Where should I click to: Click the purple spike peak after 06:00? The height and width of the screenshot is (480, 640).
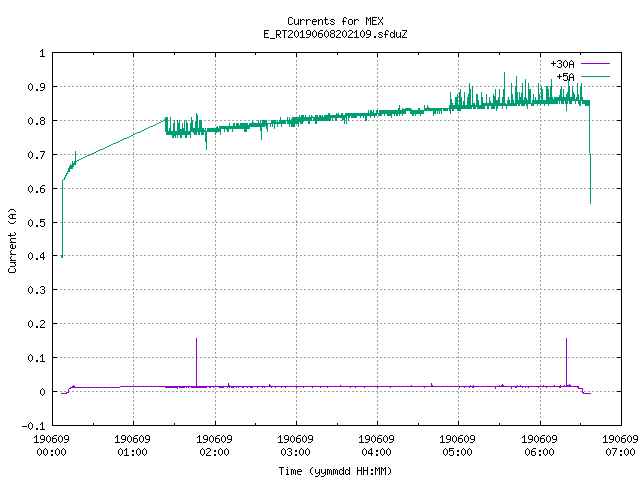pos(566,339)
